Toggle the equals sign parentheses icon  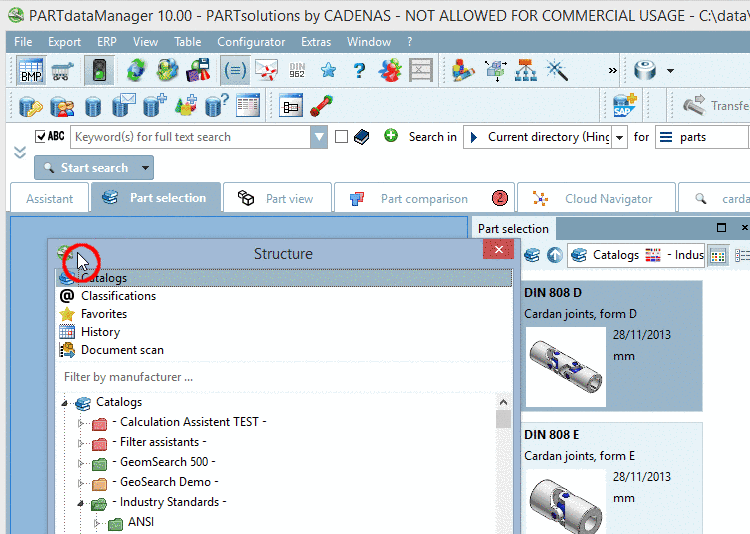coord(235,71)
